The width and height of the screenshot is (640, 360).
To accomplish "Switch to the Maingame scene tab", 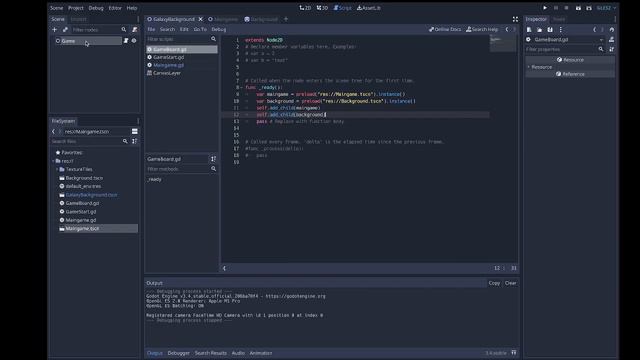I will tap(223, 19).
